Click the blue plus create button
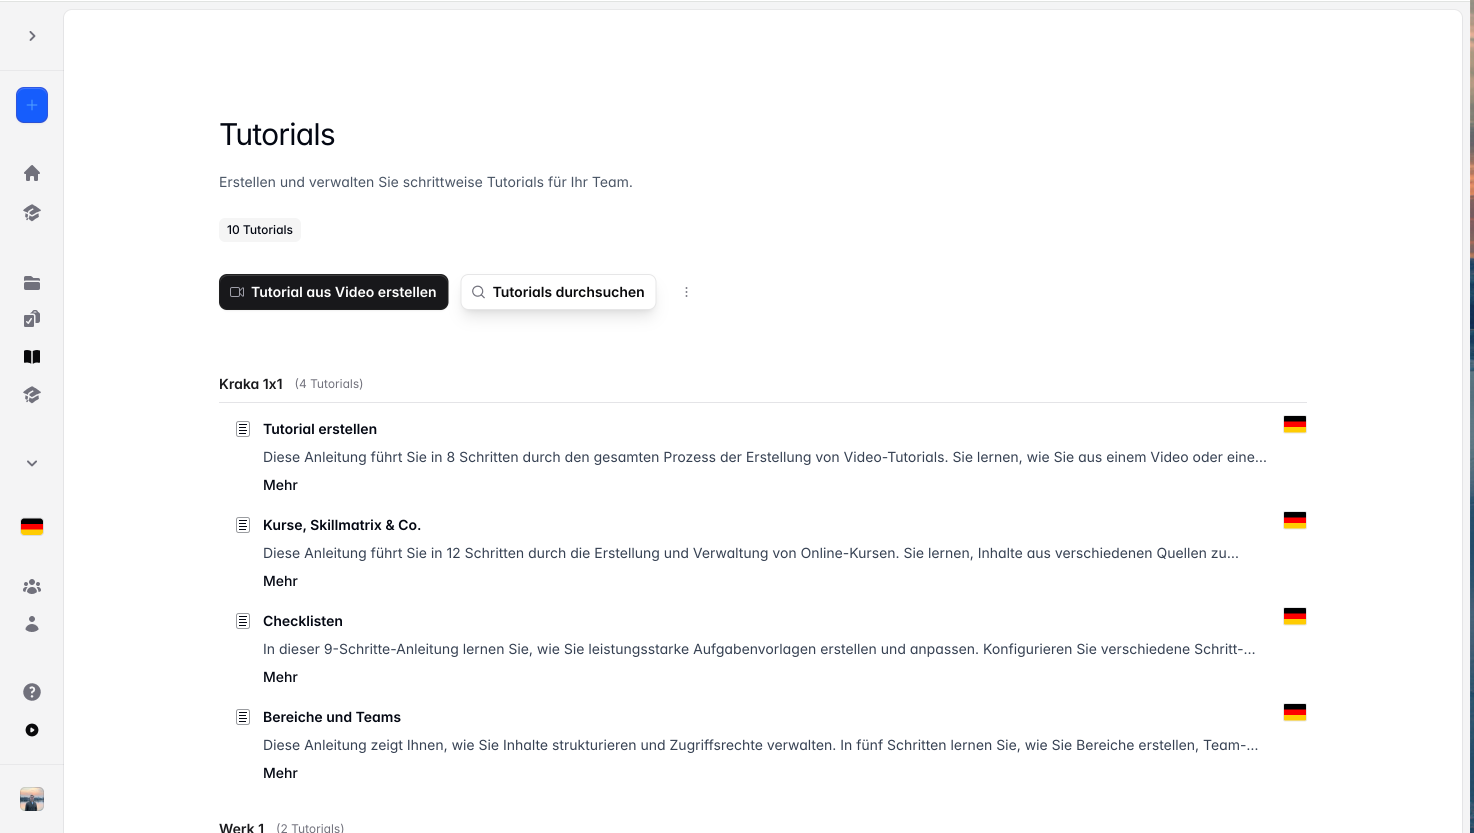1474x833 pixels. pos(32,105)
